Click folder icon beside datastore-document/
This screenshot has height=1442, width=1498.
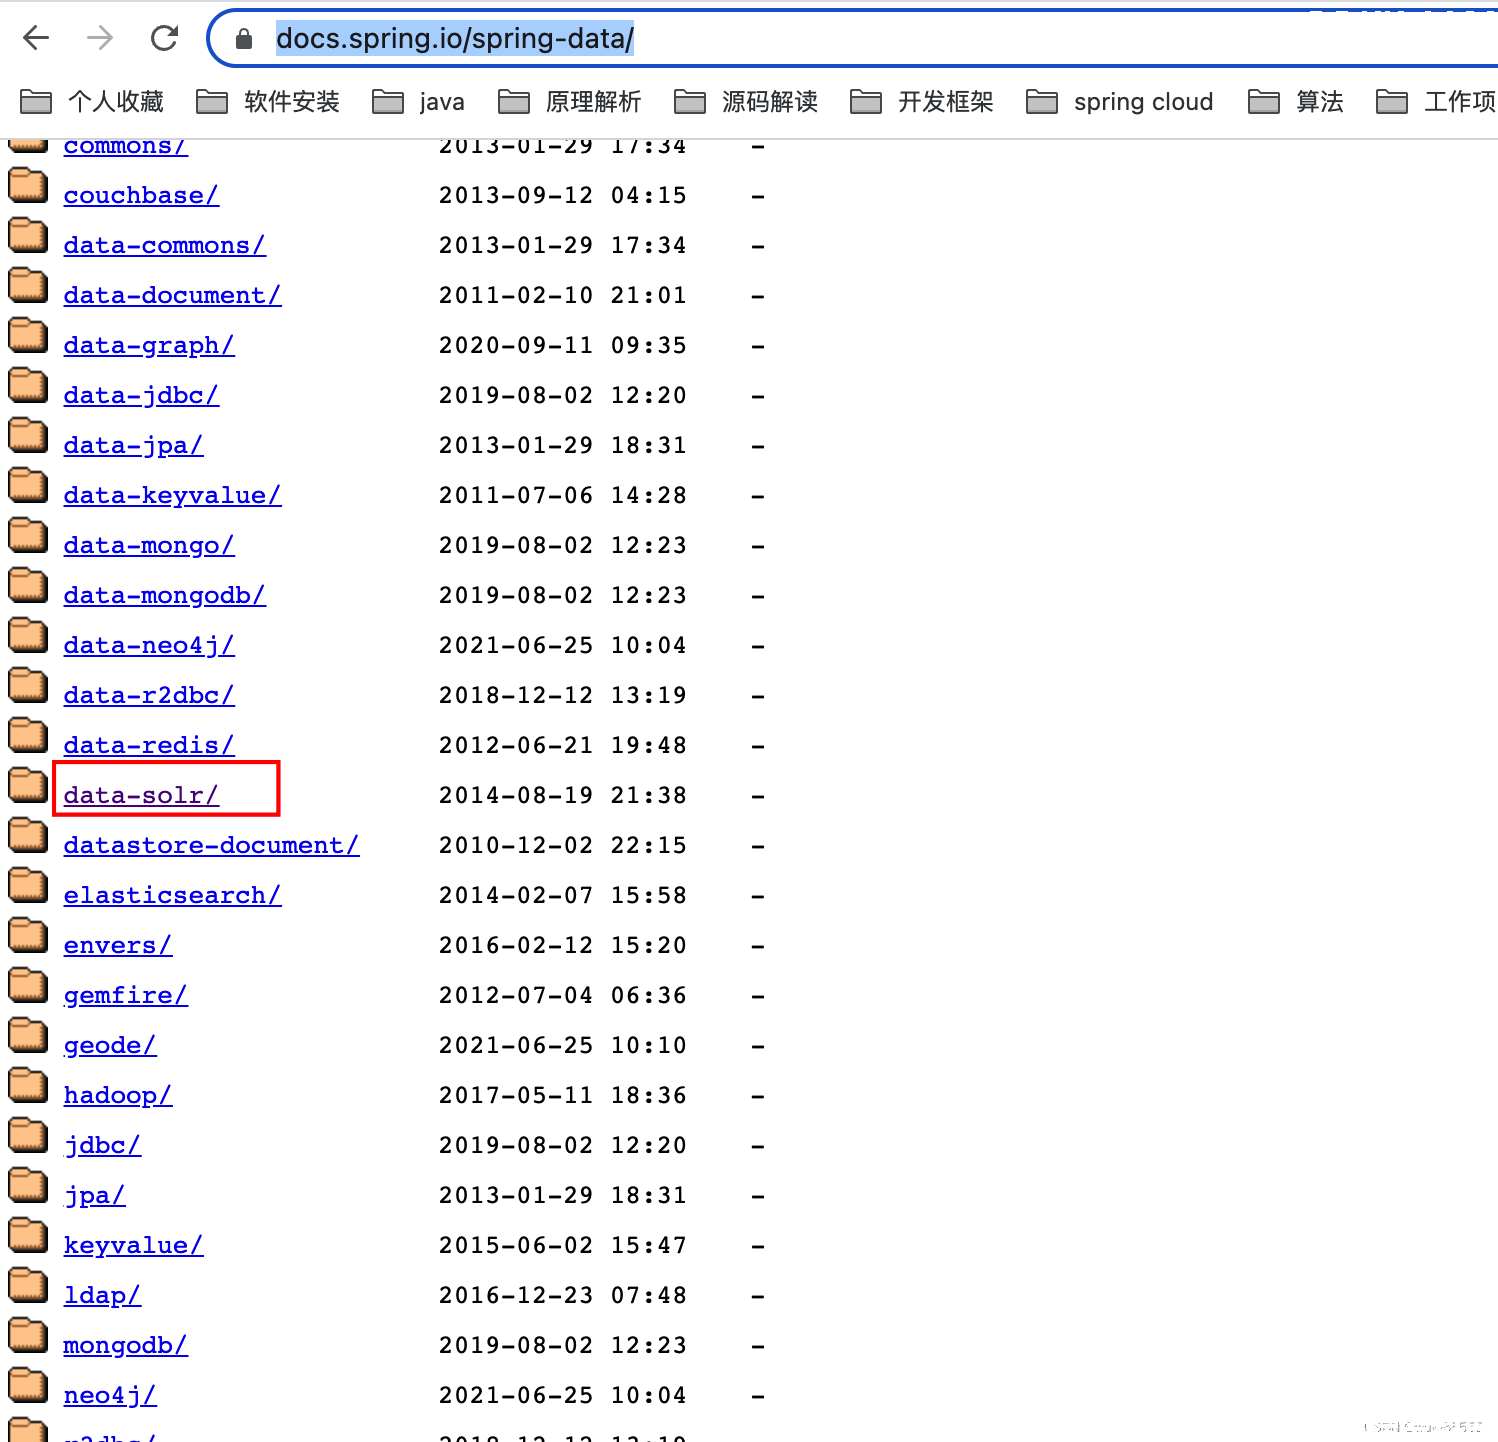pos(28,835)
